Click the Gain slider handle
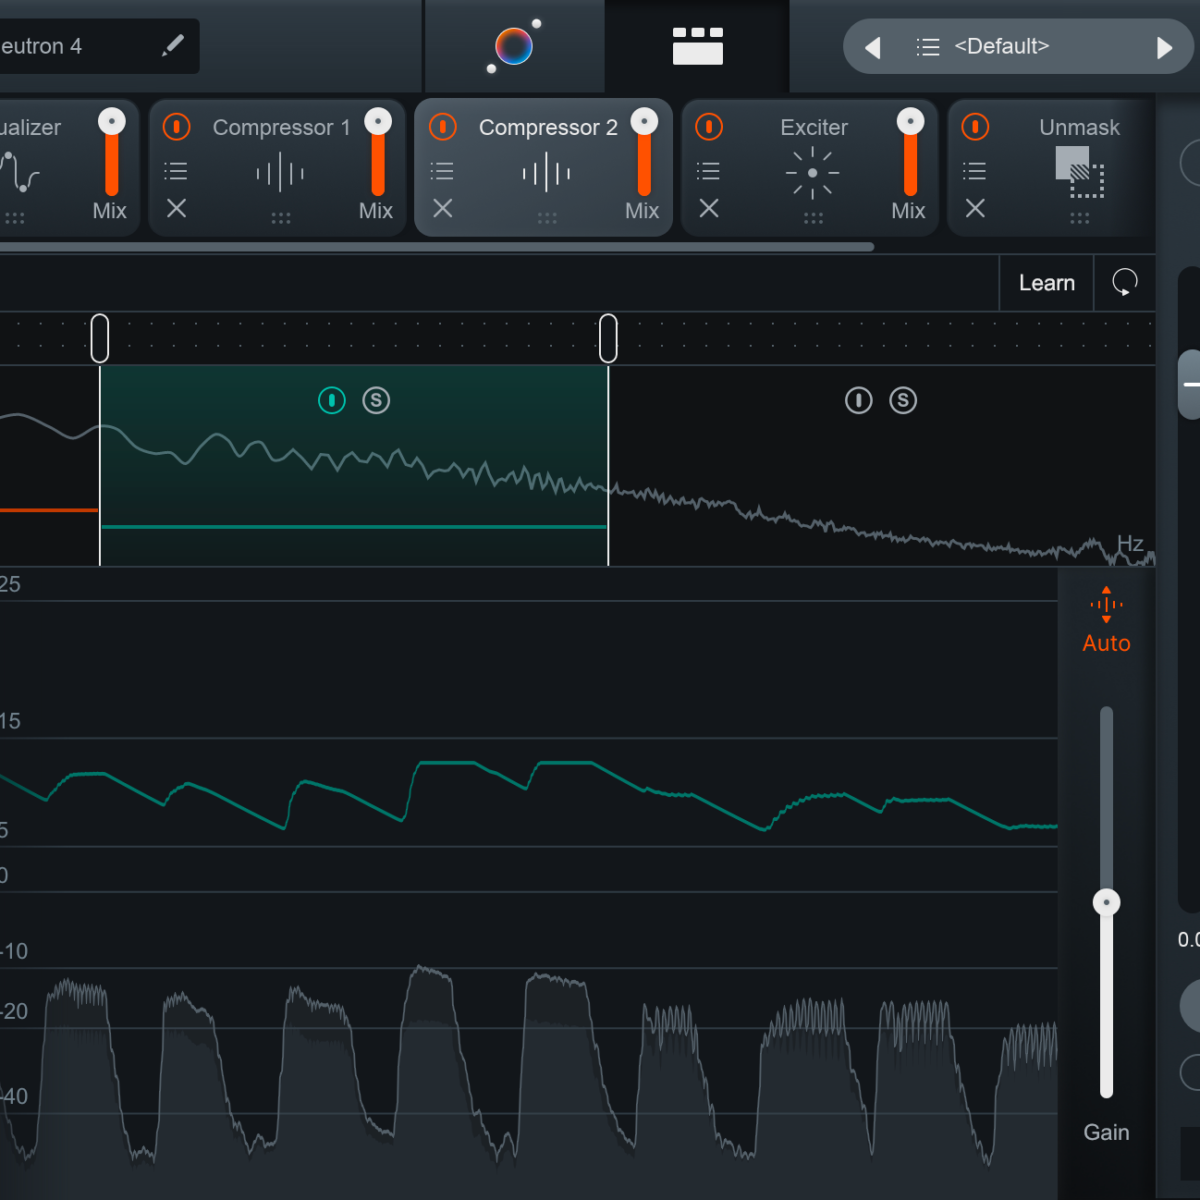The width and height of the screenshot is (1200, 1200). 1106,901
